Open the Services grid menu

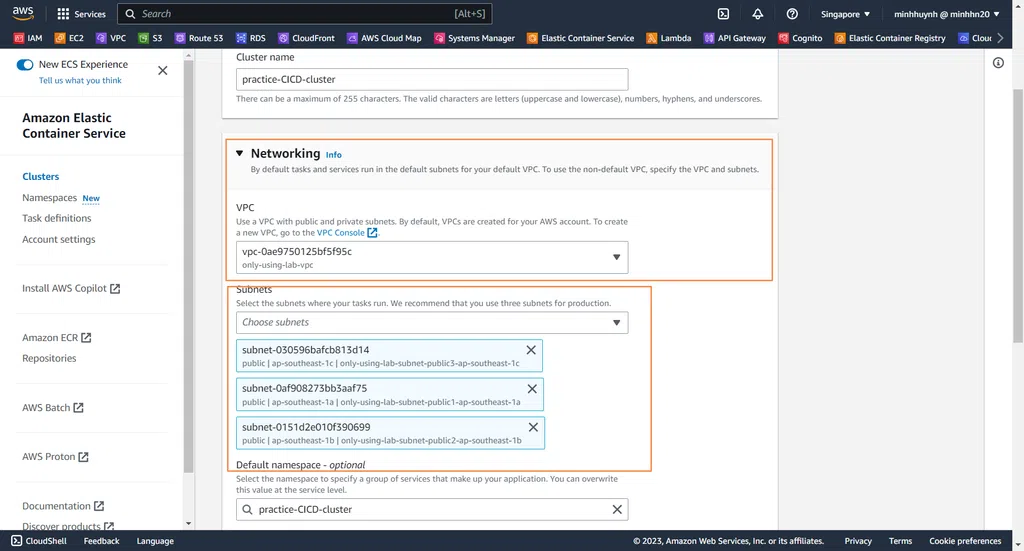point(82,14)
